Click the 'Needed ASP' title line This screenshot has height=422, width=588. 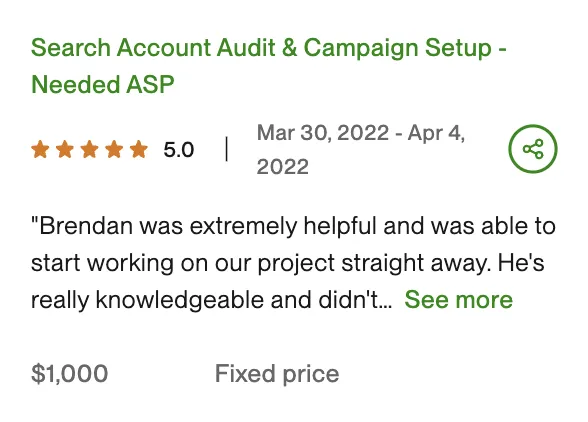[x=103, y=84]
